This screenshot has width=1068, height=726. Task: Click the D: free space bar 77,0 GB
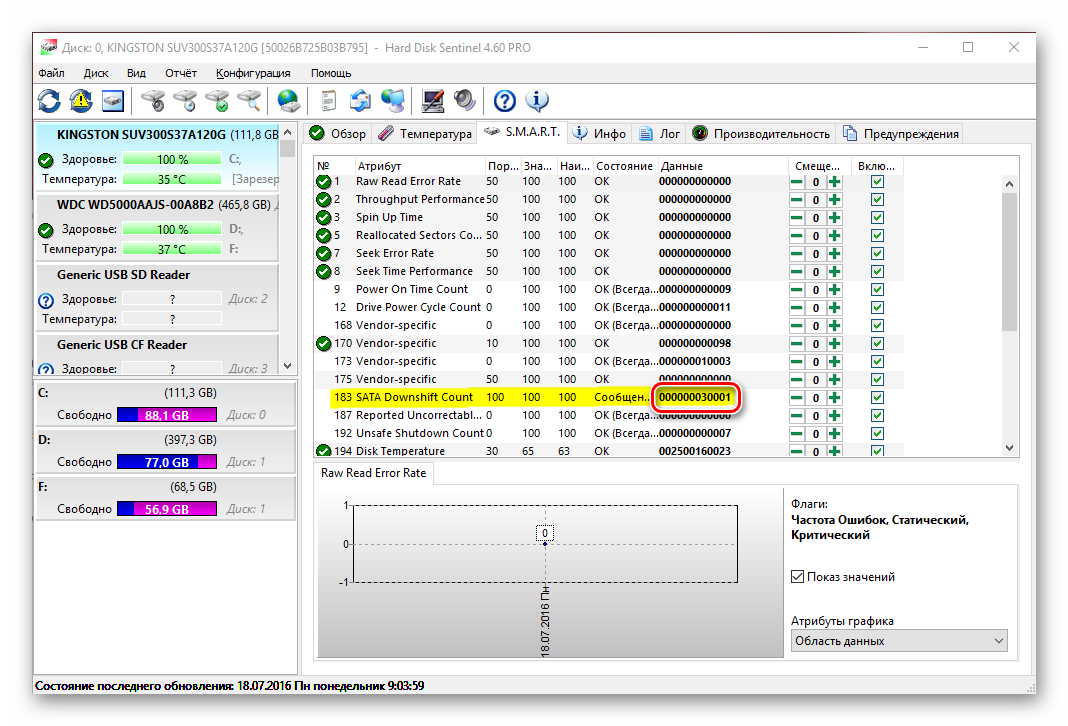pyautogui.click(x=167, y=462)
